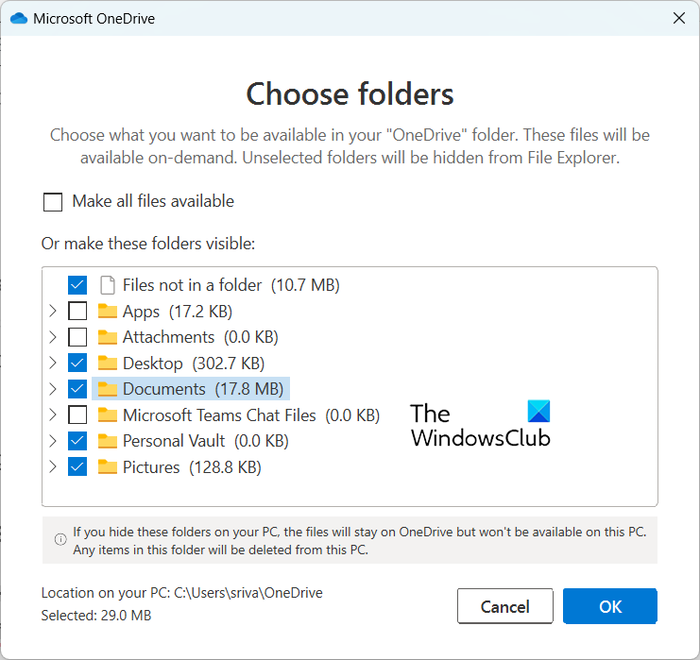Click the Apps folder icon

click(x=107, y=311)
